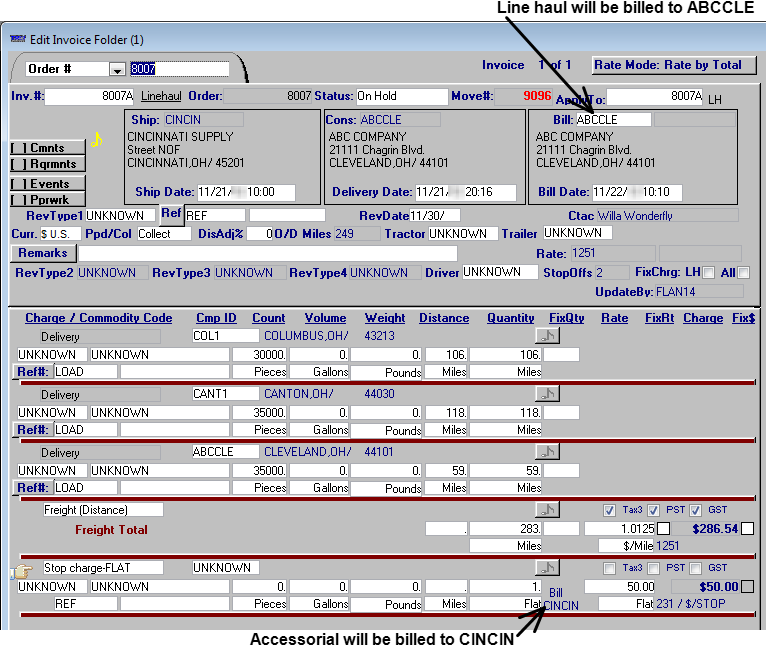Click the Trailer UNKNOWN field

[577, 233]
